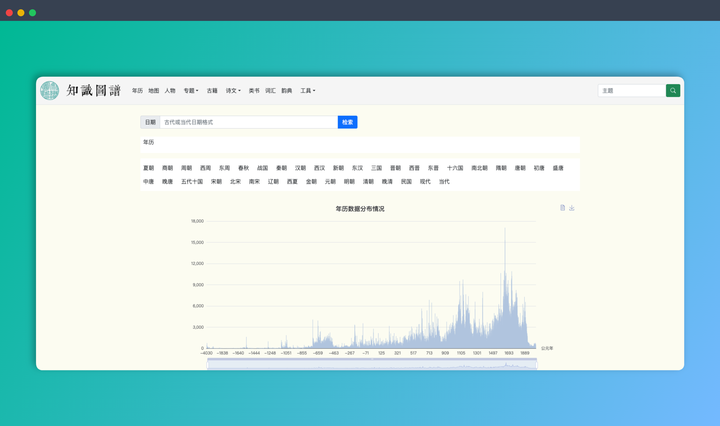Open the 民国 period link
The height and width of the screenshot is (426, 720).
[x=406, y=182]
